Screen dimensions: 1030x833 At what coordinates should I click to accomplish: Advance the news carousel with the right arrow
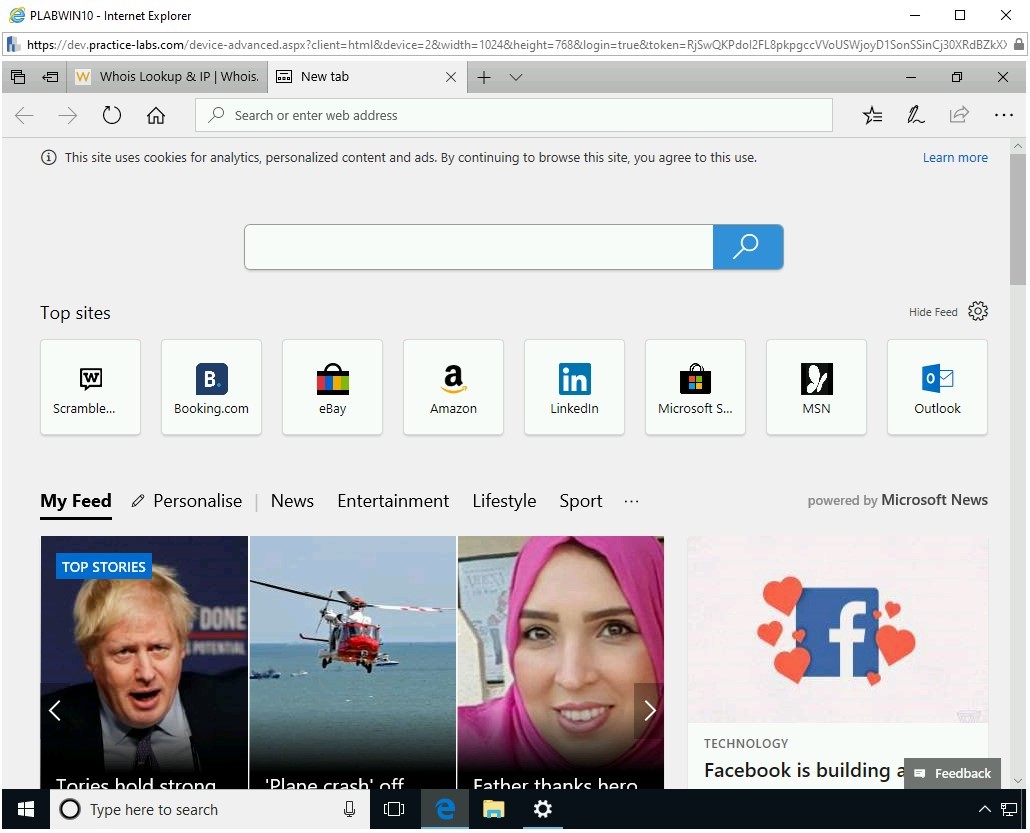(x=649, y=710)
